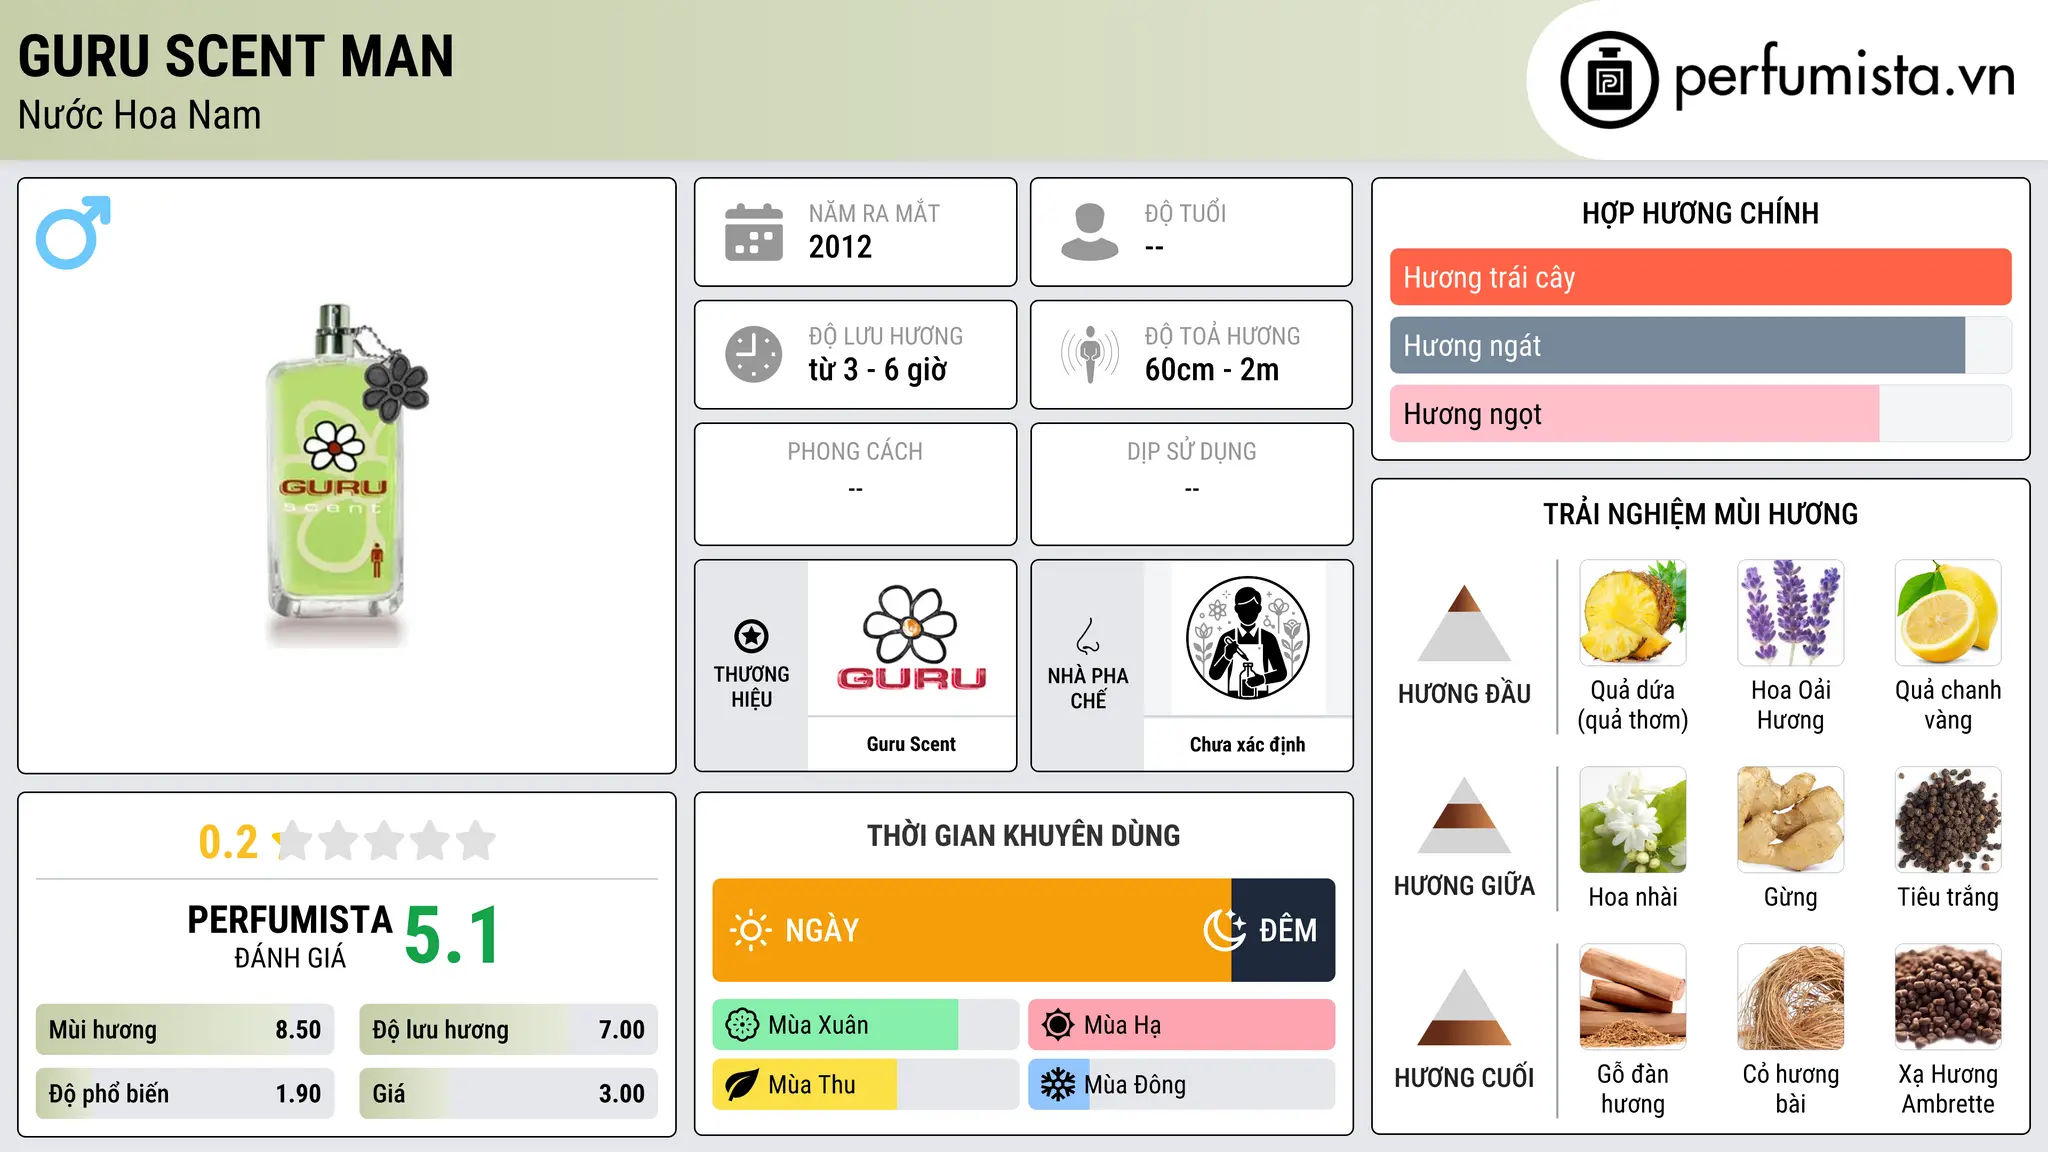Screen dimensions: 2048x1152
Task: Click the longevity value từ 3 - 6 giờ
Action: [x=877, y=370]
